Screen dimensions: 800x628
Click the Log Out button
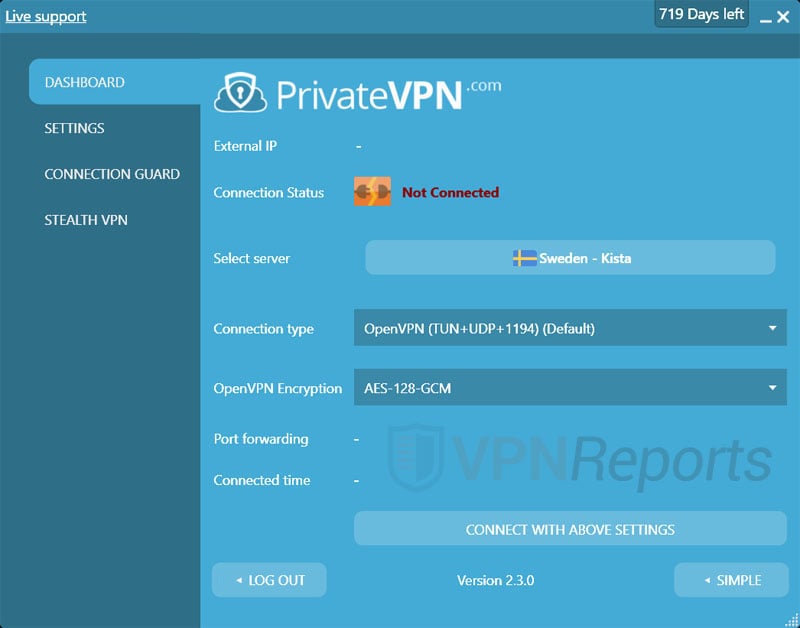coord(269,580)
